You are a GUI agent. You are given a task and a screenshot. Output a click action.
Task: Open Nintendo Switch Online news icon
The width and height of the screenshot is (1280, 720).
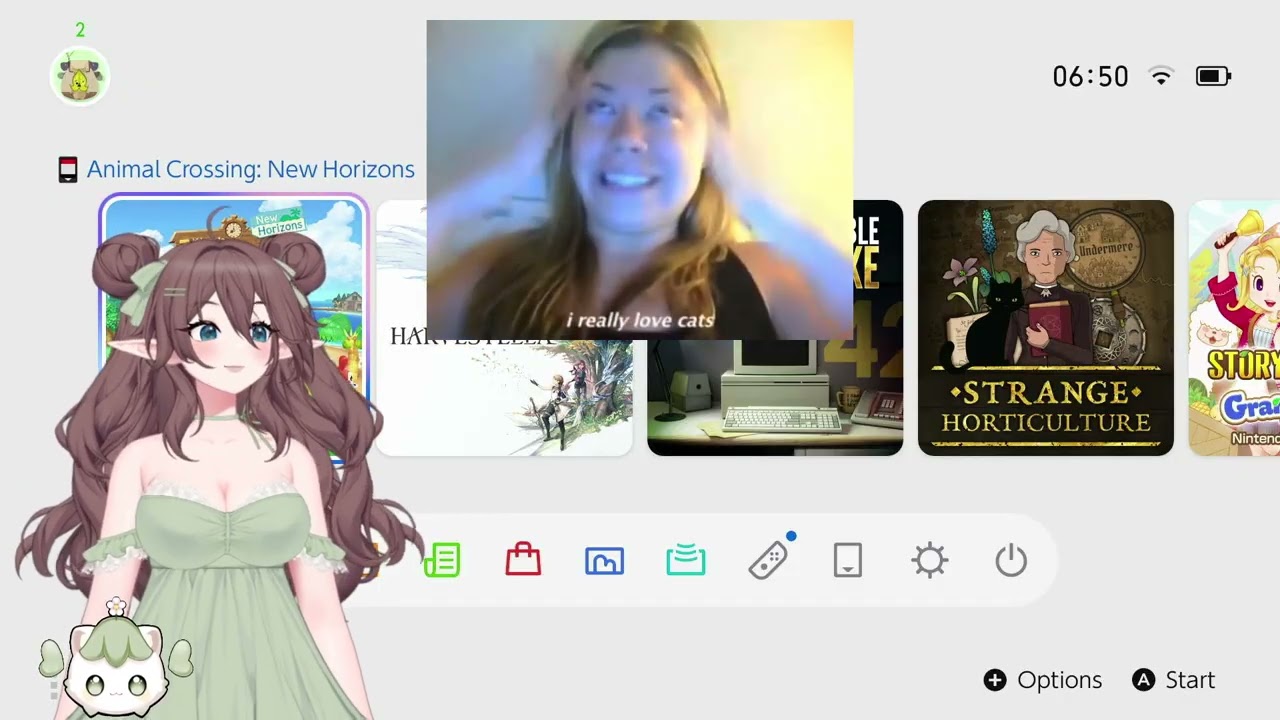pos(442,560)
